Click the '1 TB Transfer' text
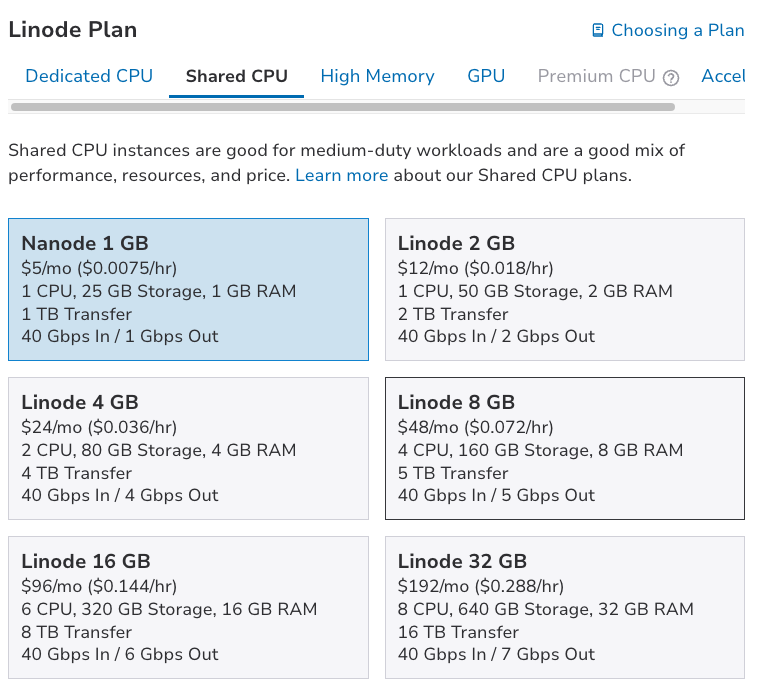Screen dimensions: 760x684 coord(77,314)
